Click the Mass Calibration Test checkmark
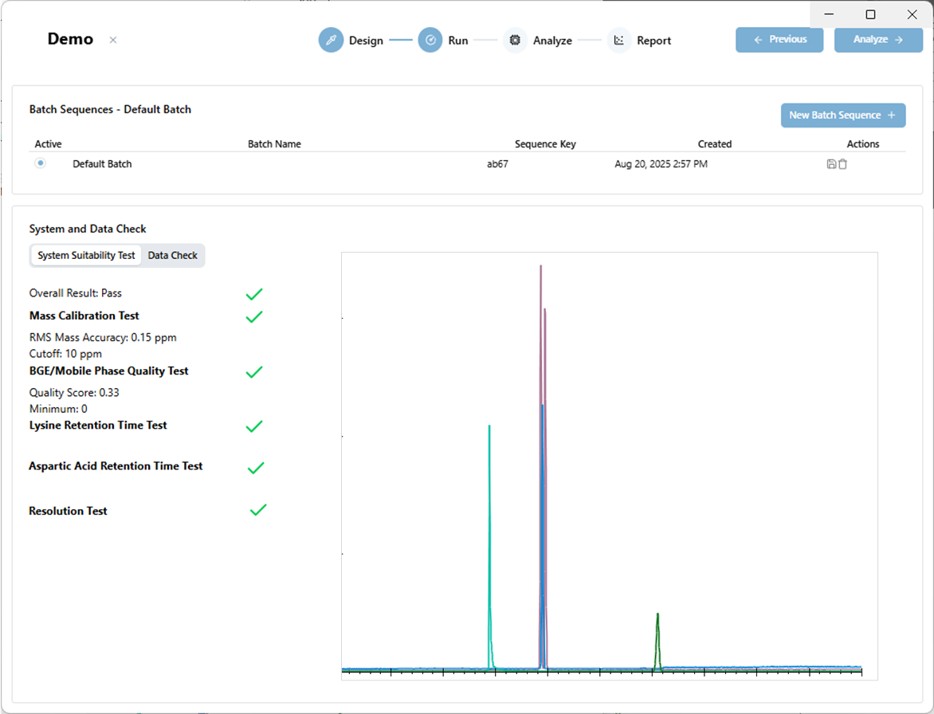Image resolution: width=934 pixels, height=714 pixels. click(254, 317)
